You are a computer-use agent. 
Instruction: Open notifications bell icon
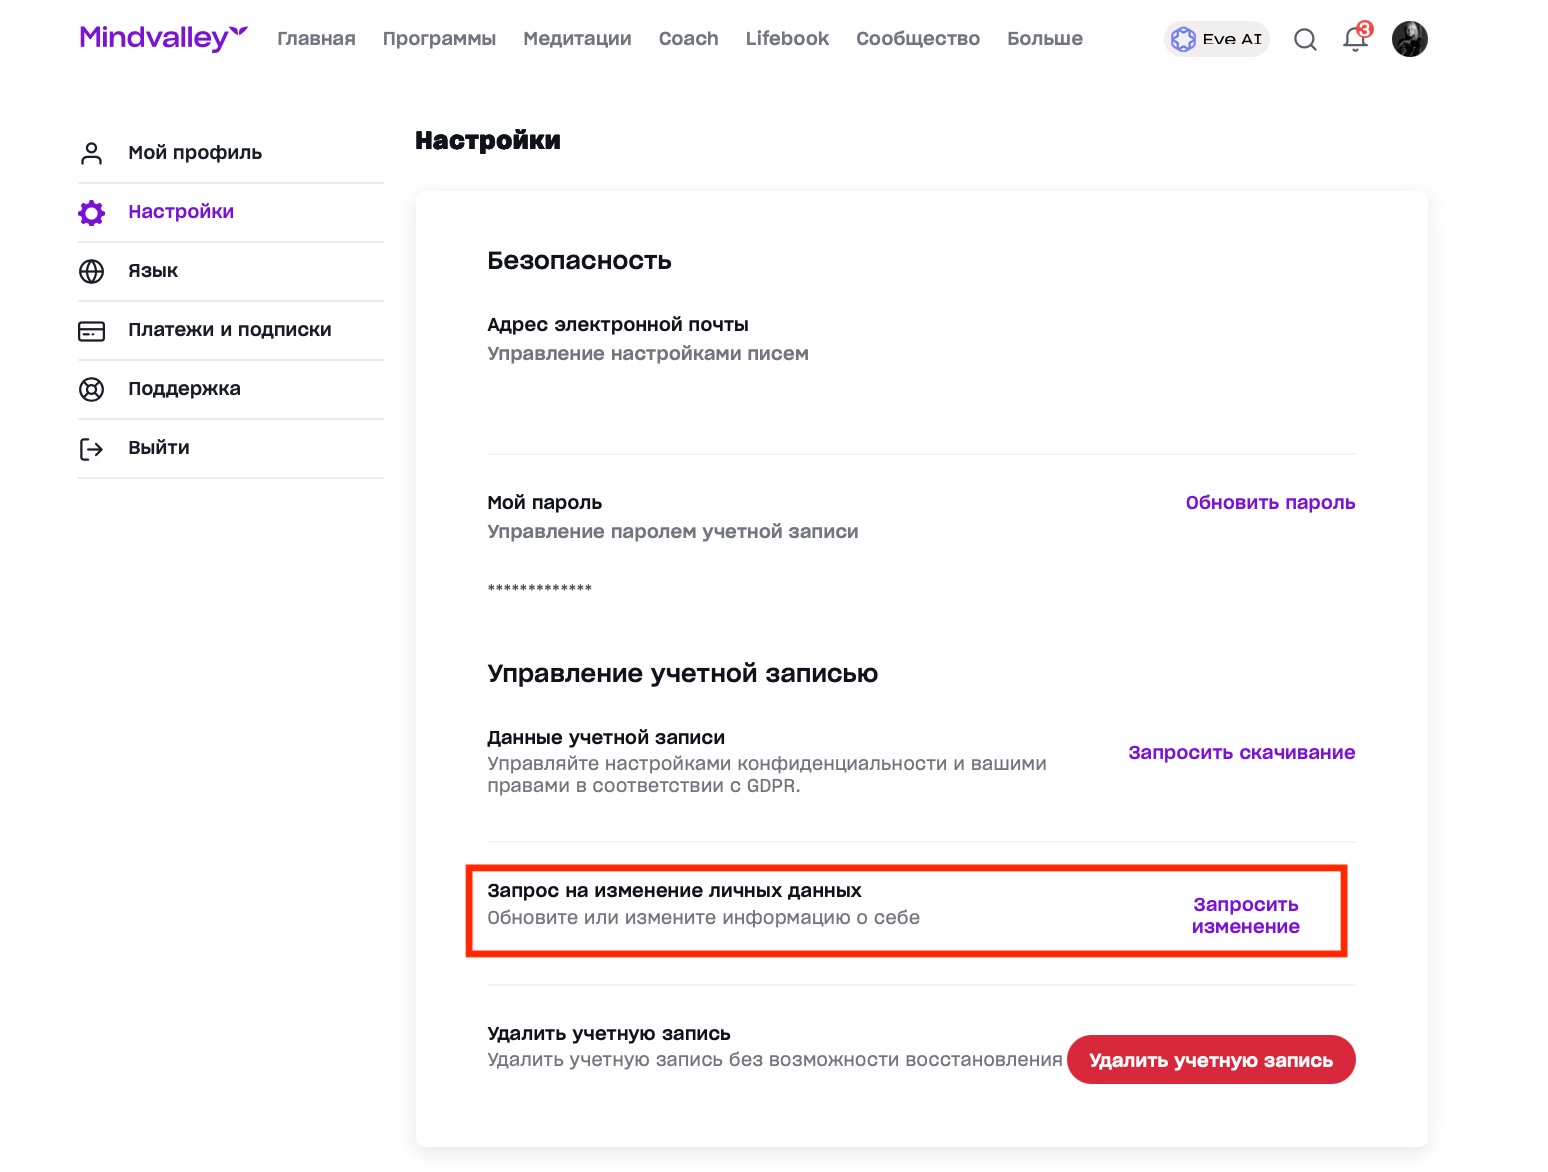point(1355,40)
